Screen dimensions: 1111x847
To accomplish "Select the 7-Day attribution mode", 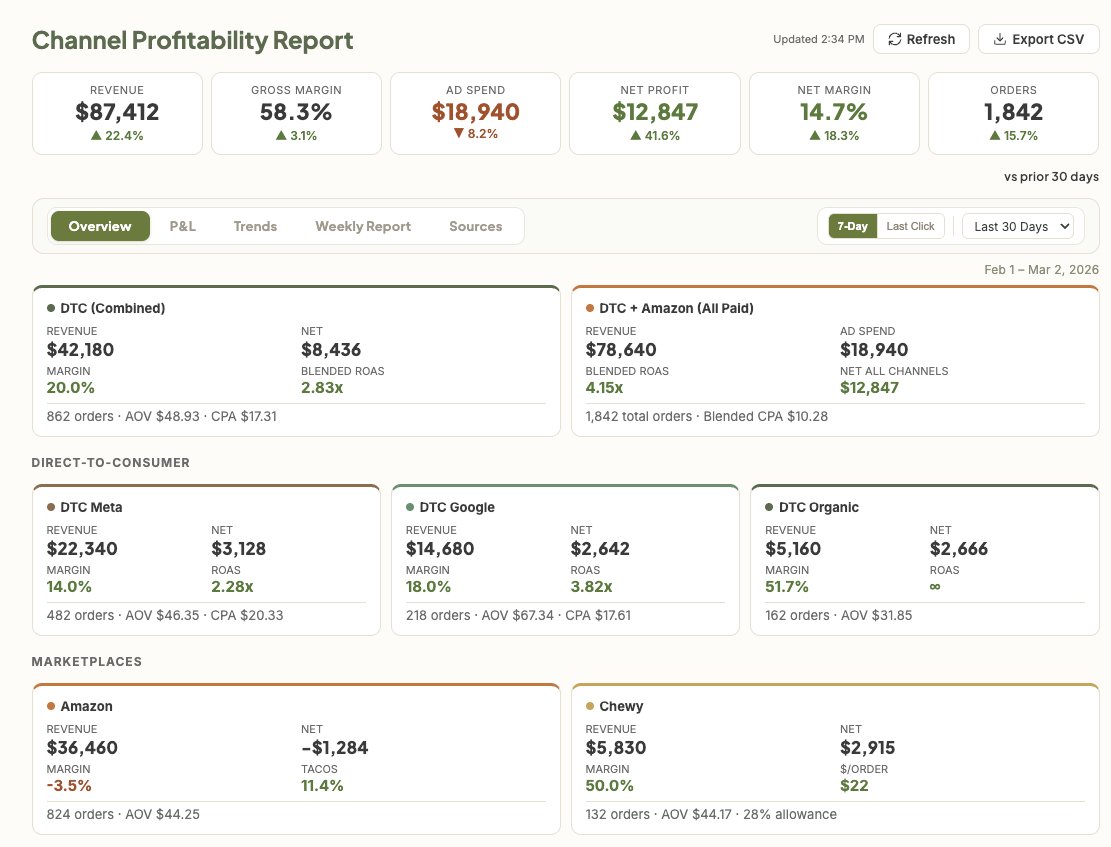I will (852, 226).
